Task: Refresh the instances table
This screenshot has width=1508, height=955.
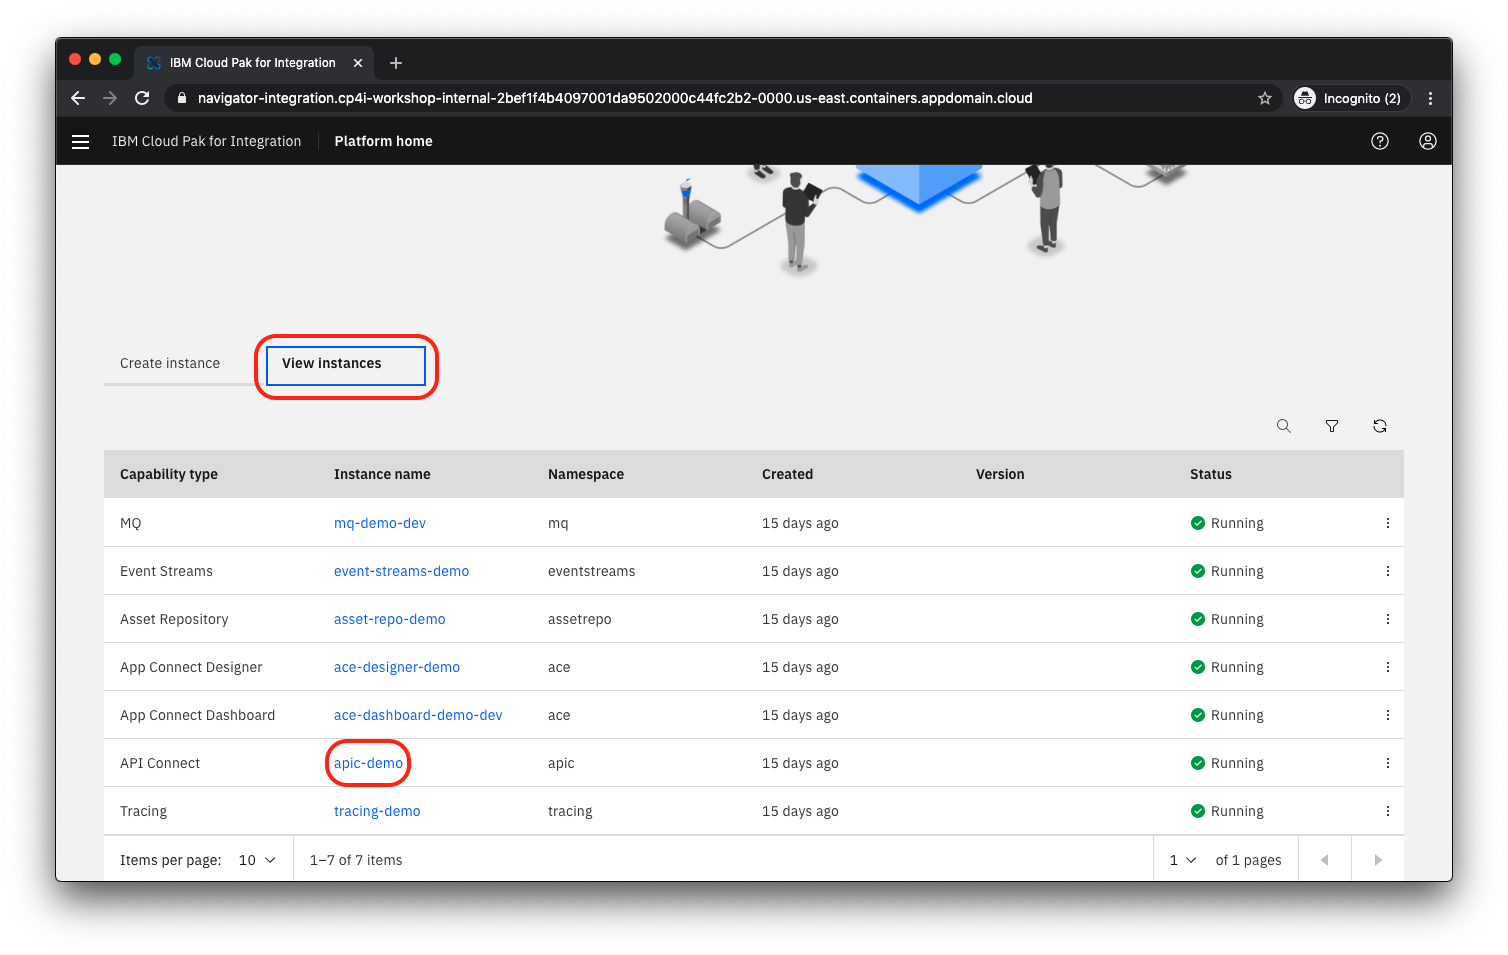Action: click(x=1380, y=426)
